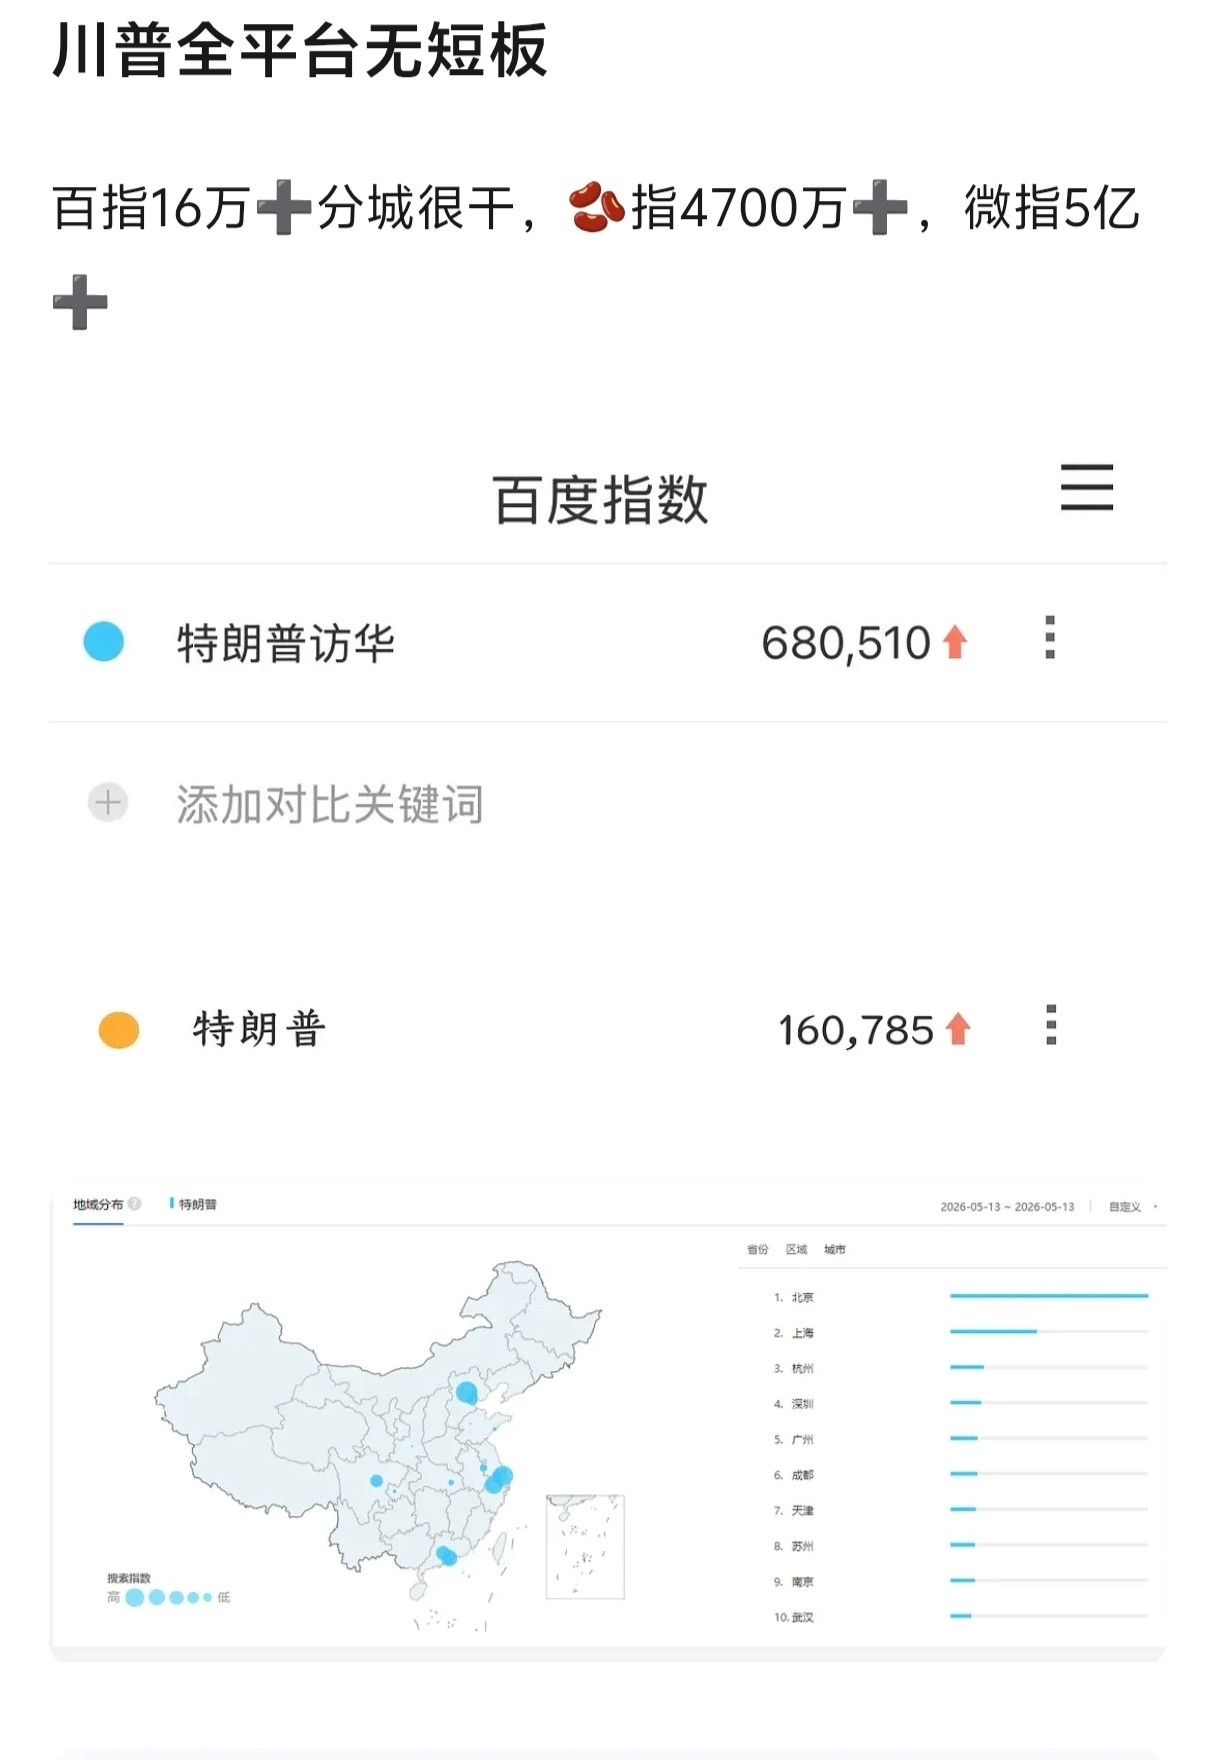This screenshot has height=1760, width=1216.
Task: Click the plus icon for adding compare keyword
Action: 108,802
